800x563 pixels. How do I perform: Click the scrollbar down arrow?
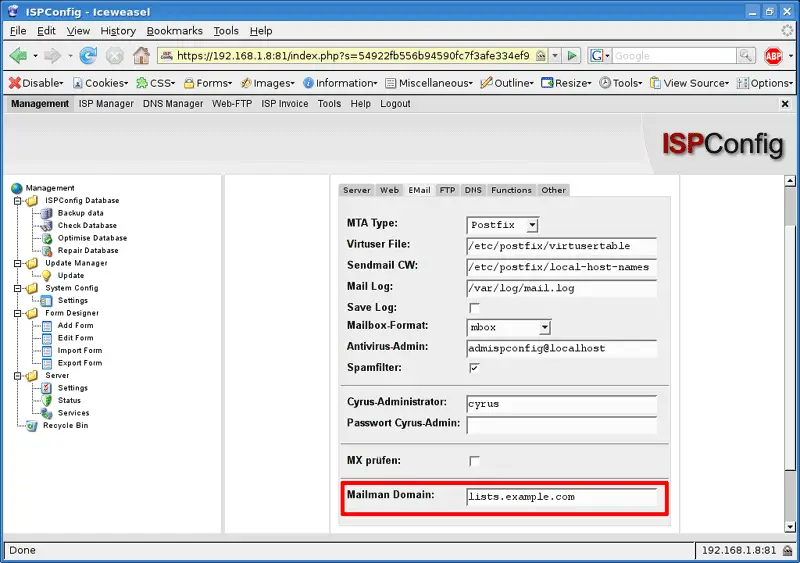790,527
